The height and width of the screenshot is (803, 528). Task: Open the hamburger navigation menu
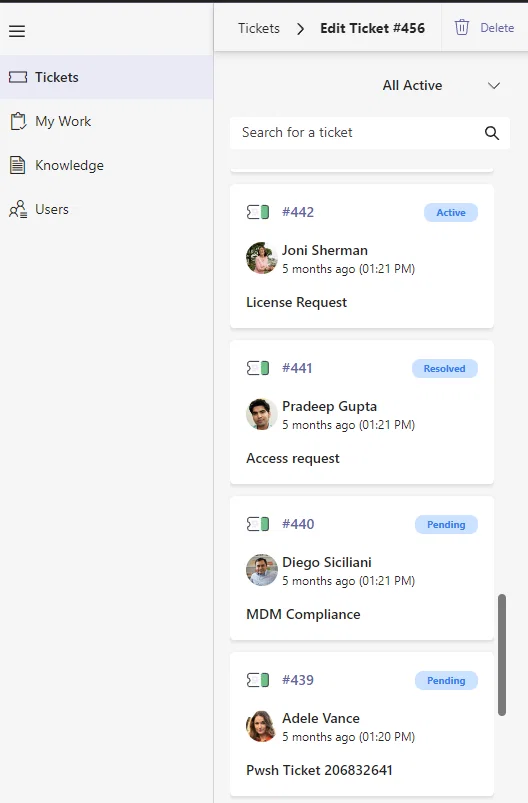[x=17, y=31]
